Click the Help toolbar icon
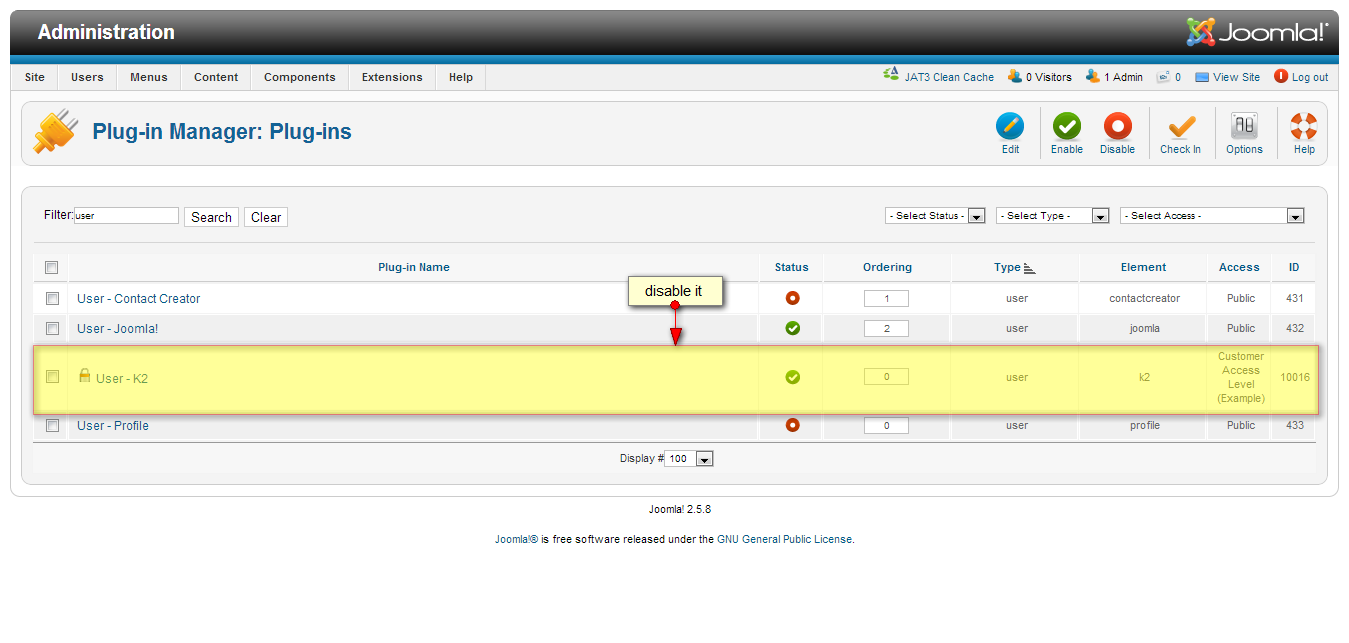Screen dimensions: 1349x643 (x=1303, y=131)
